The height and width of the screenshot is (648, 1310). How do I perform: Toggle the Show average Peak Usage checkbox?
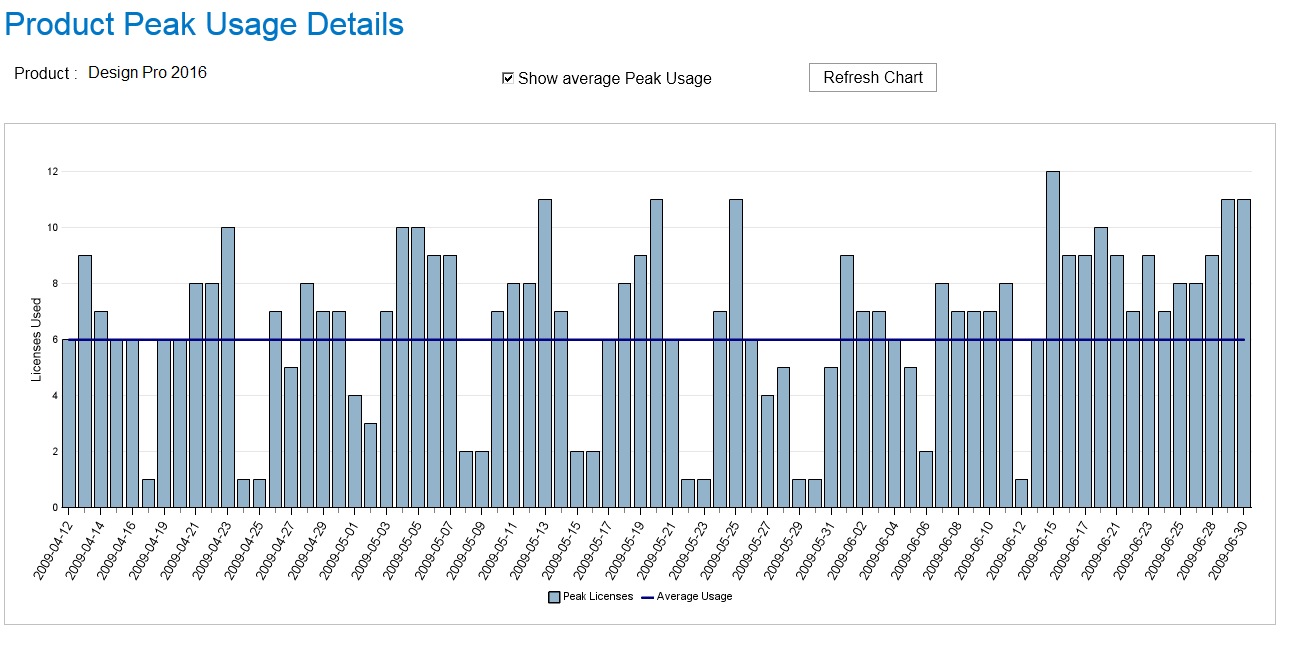point(508,78)
